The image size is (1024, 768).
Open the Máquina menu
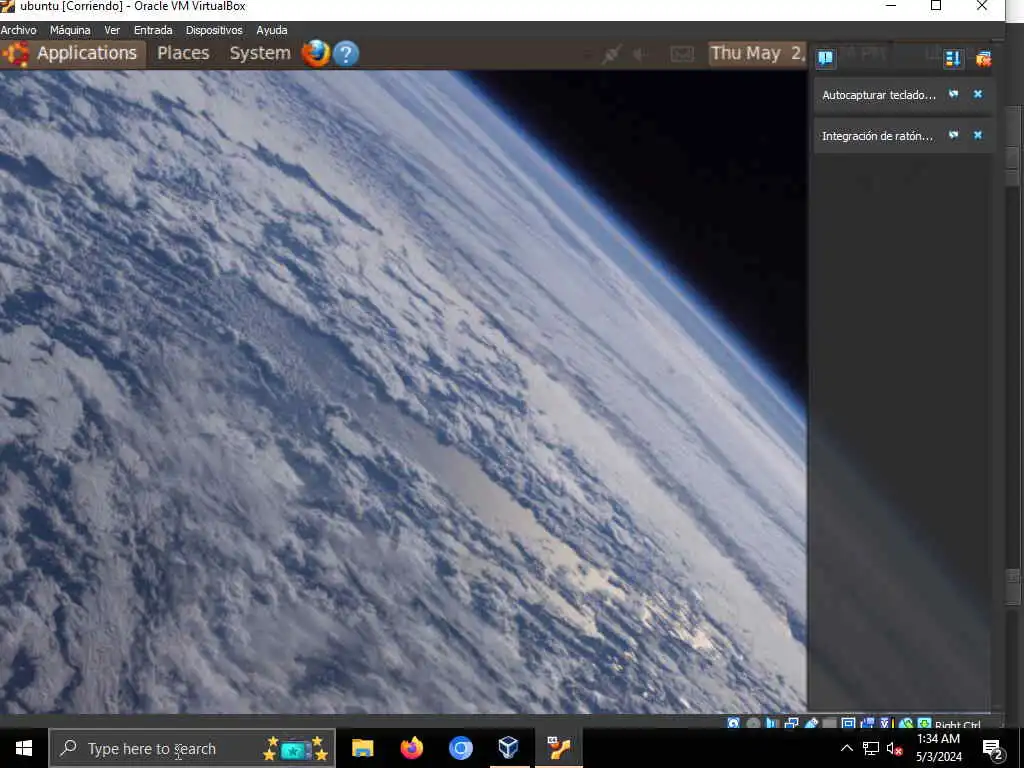click(70, 30)
